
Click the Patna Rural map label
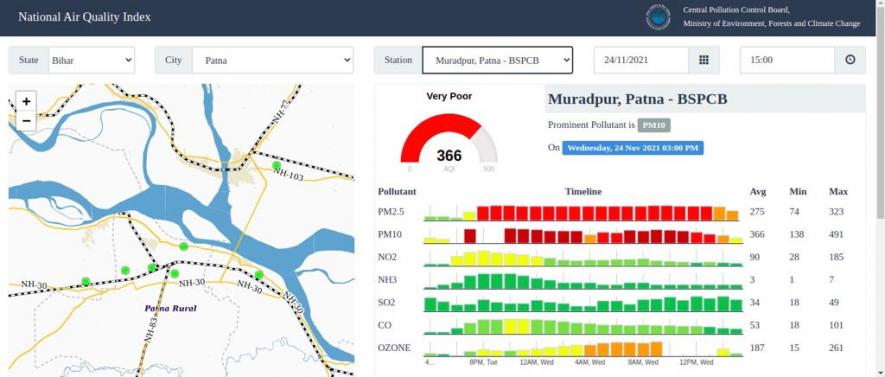[x=170, y=309]
